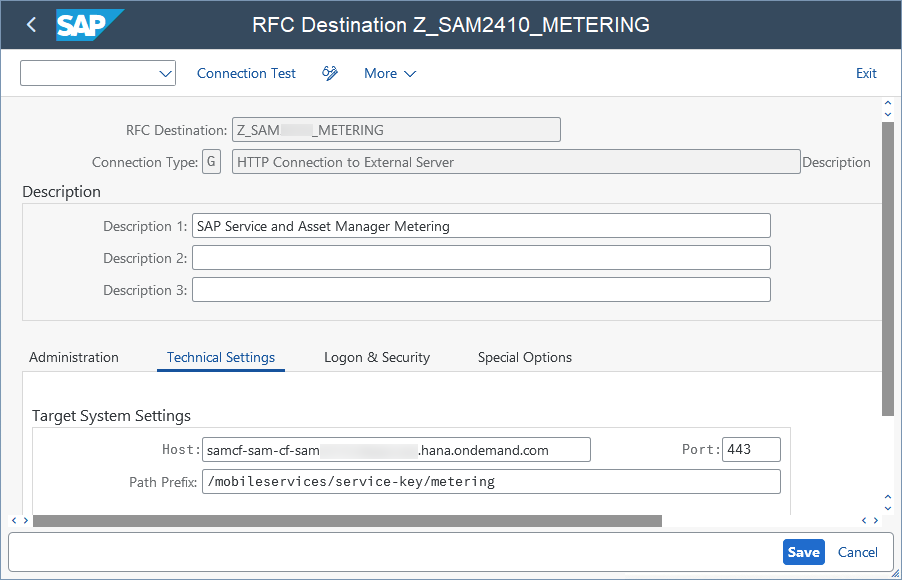
Task: Go back using the header arrow
Action: coord(31,25)
